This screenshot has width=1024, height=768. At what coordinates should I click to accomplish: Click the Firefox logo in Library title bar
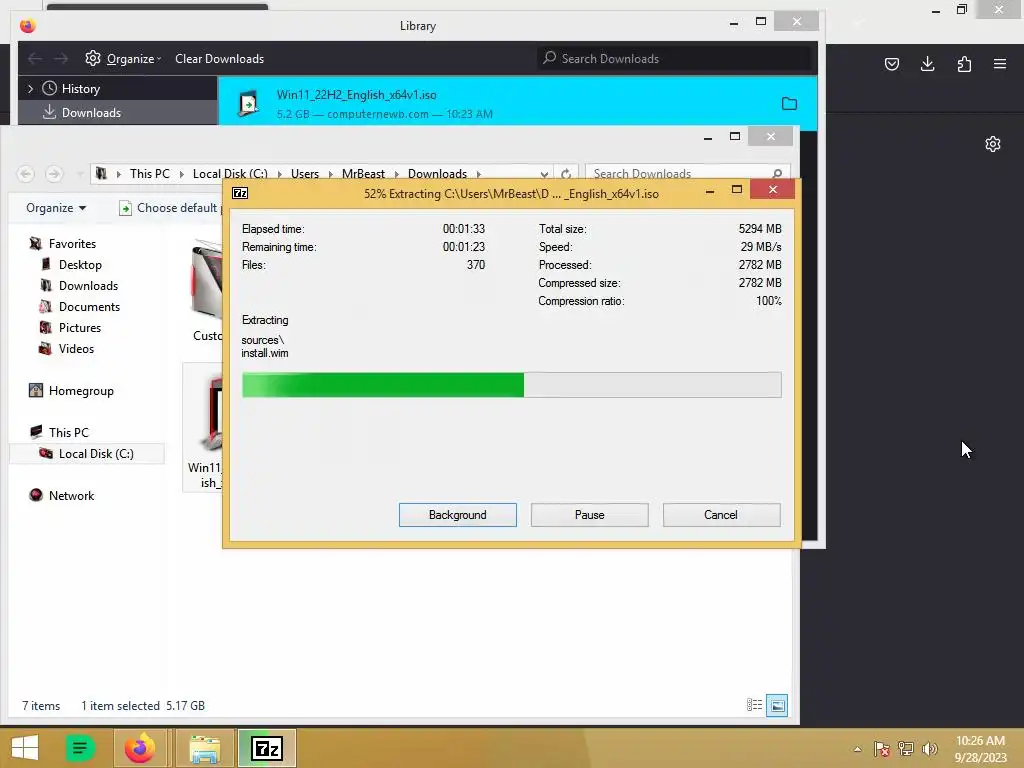(x=27, y=25)
